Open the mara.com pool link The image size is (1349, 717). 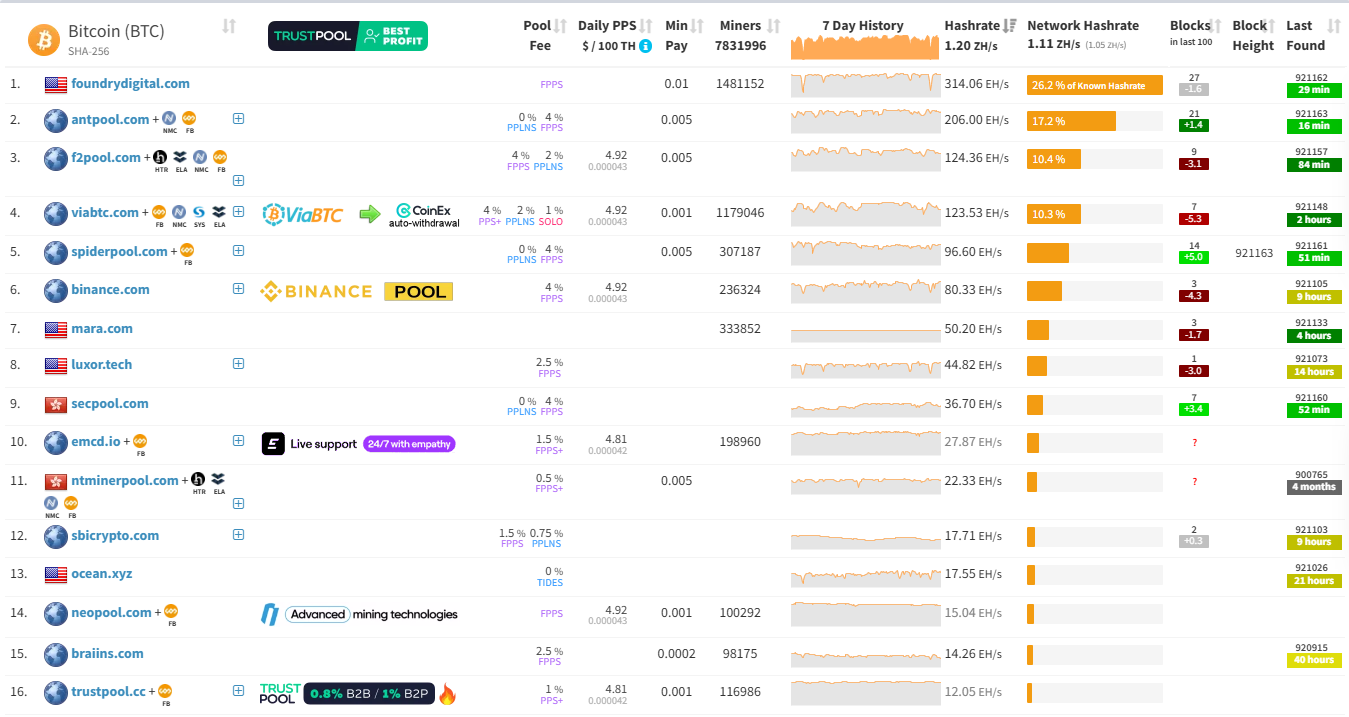(102, 328)
